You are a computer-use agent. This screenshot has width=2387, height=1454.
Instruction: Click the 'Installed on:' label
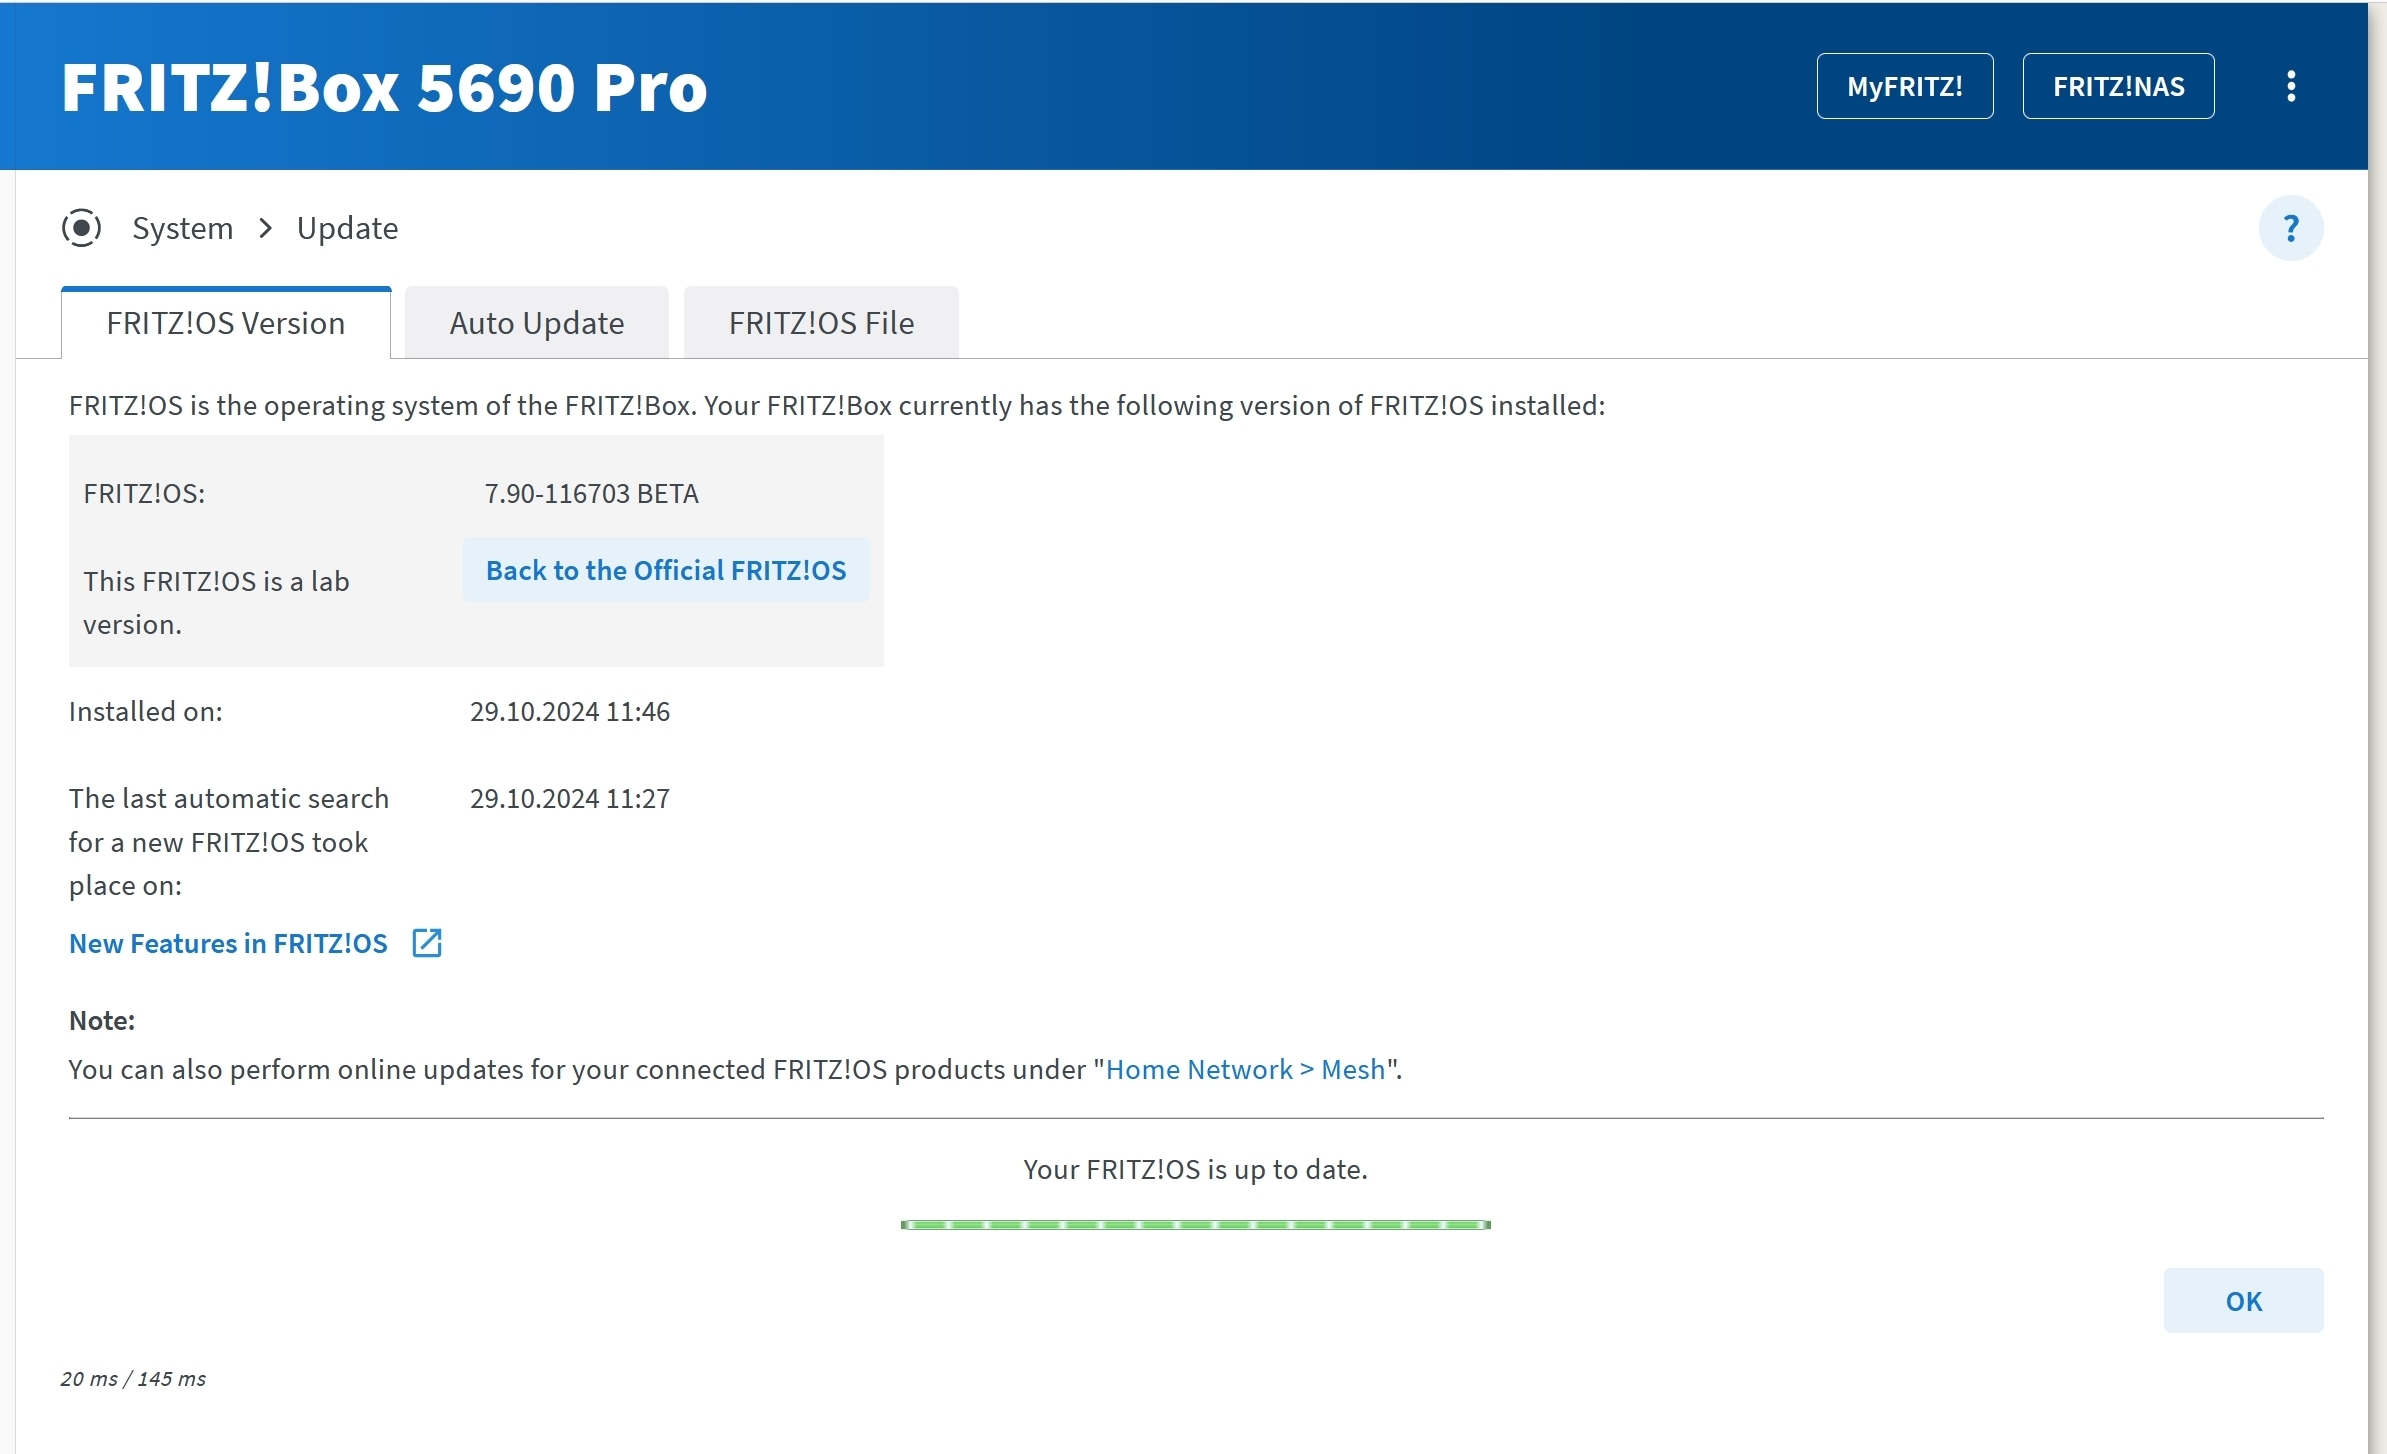[x=146, y=711]
